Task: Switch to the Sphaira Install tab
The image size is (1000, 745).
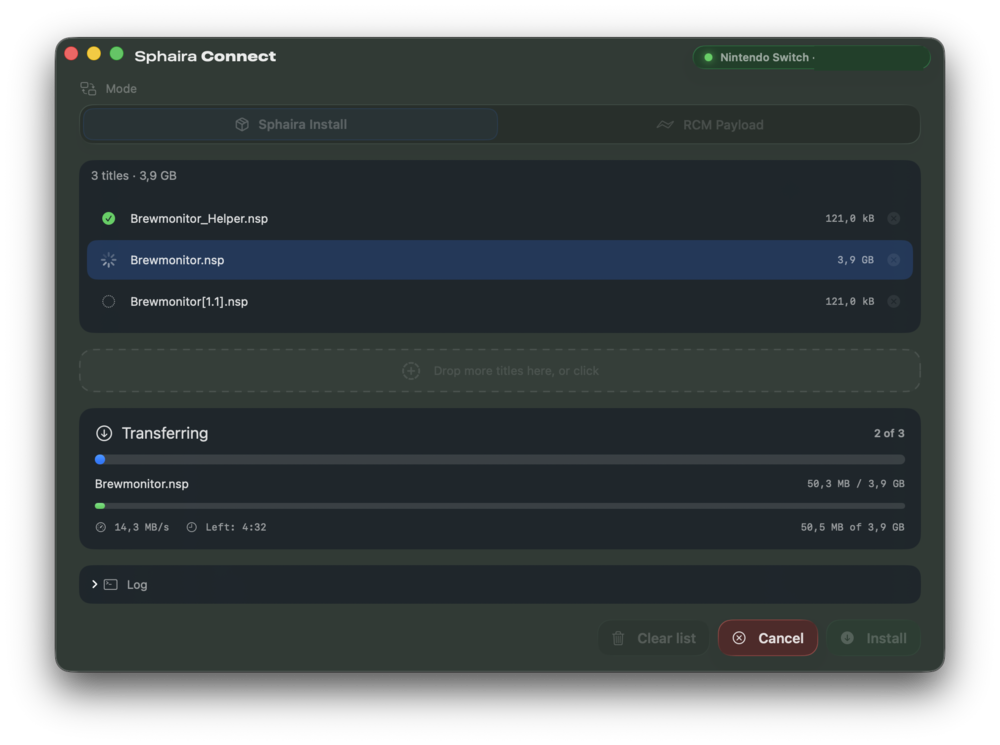Action: [290, 124]
